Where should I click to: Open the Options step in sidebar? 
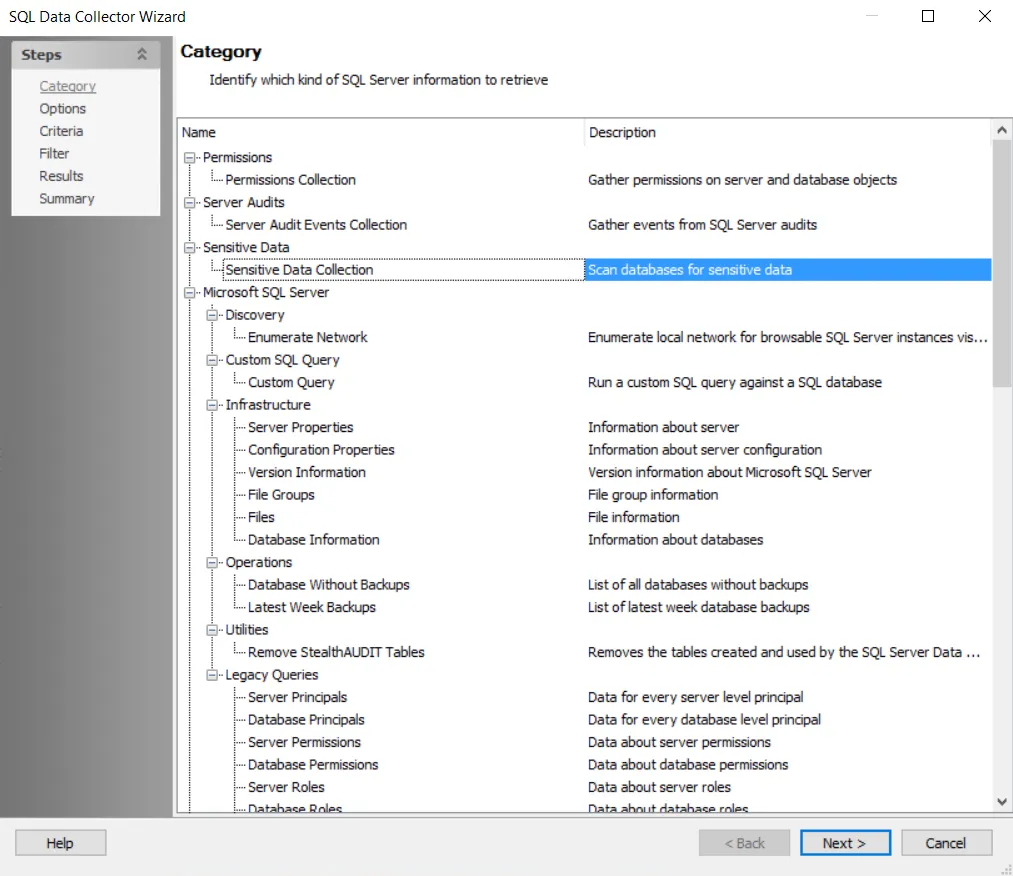(x=63, y=109)
